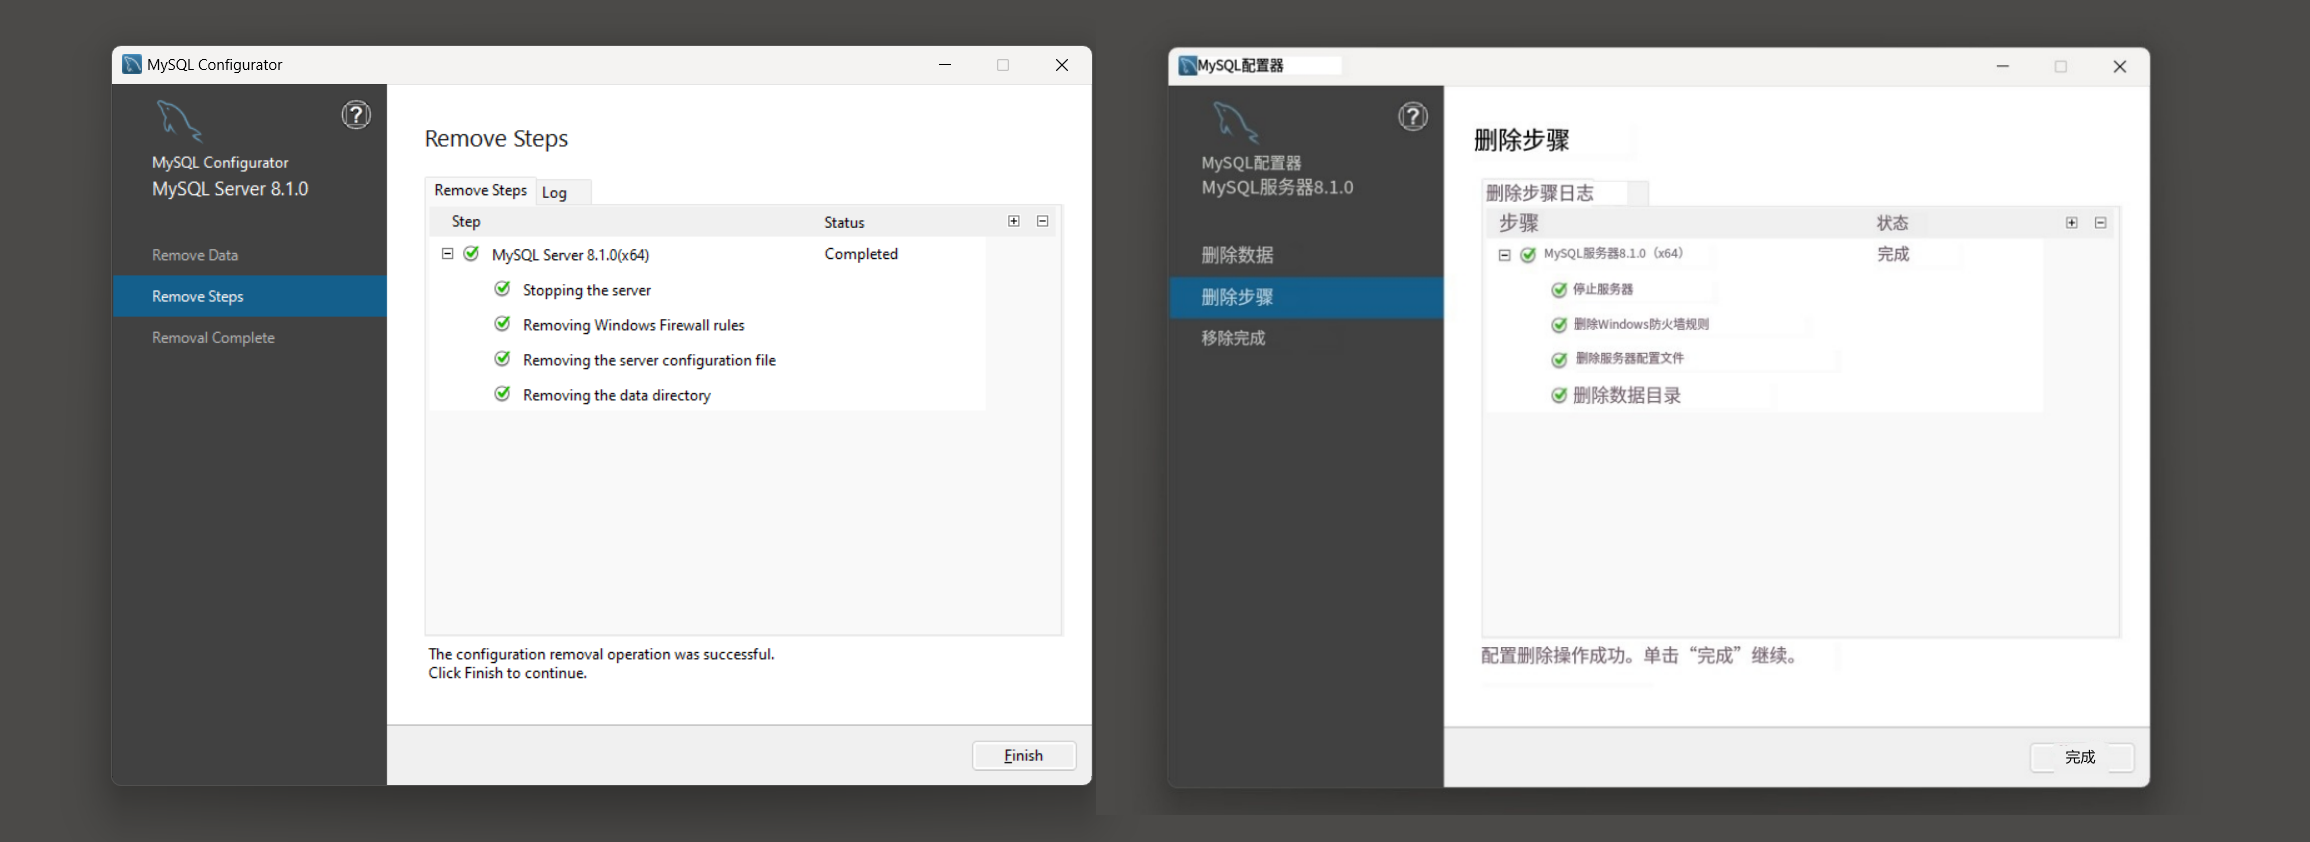The width and height of the screenshot is (2310, 842).
Task: Select Removing the server configuration file row
Action: coord(649,360)
